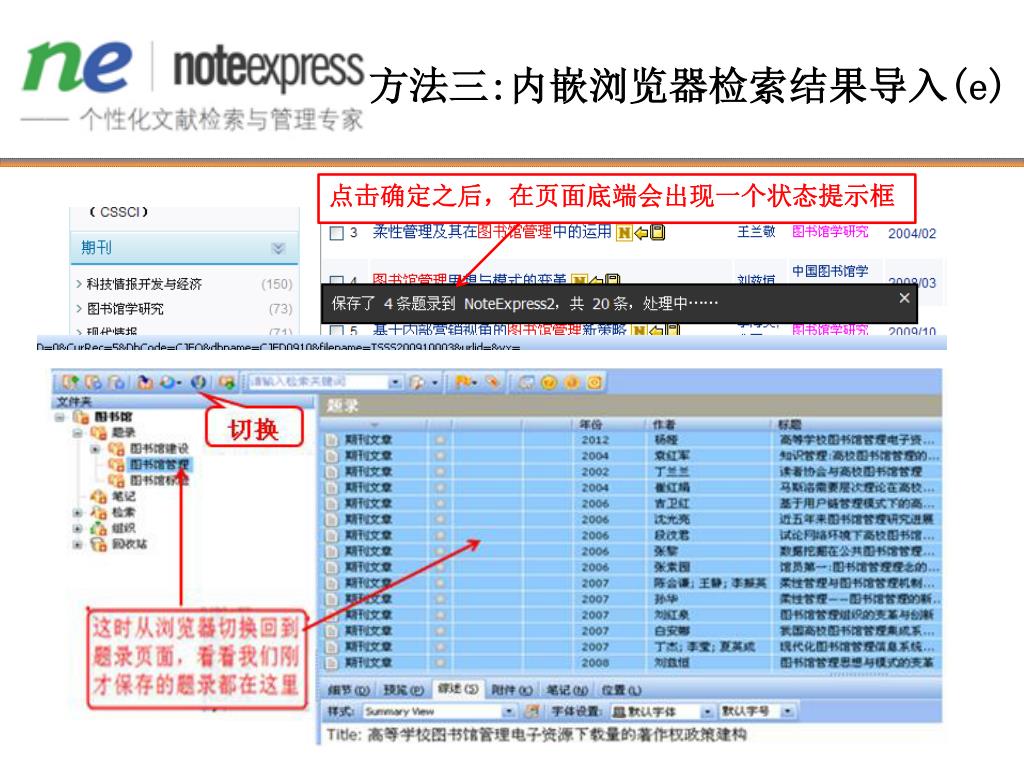Switch to the 细节 (D) tab
This screenshot has width=1024, height=768.
[x=349, y=690]
